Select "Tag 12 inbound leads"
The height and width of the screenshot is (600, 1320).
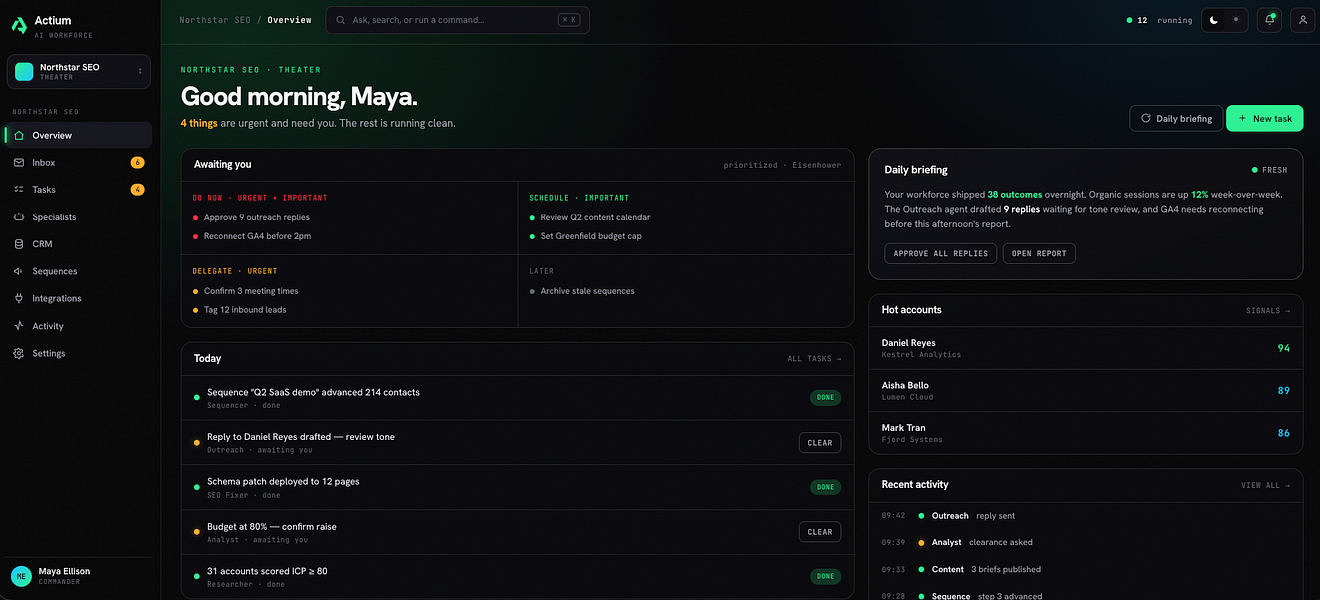point(245,310)
